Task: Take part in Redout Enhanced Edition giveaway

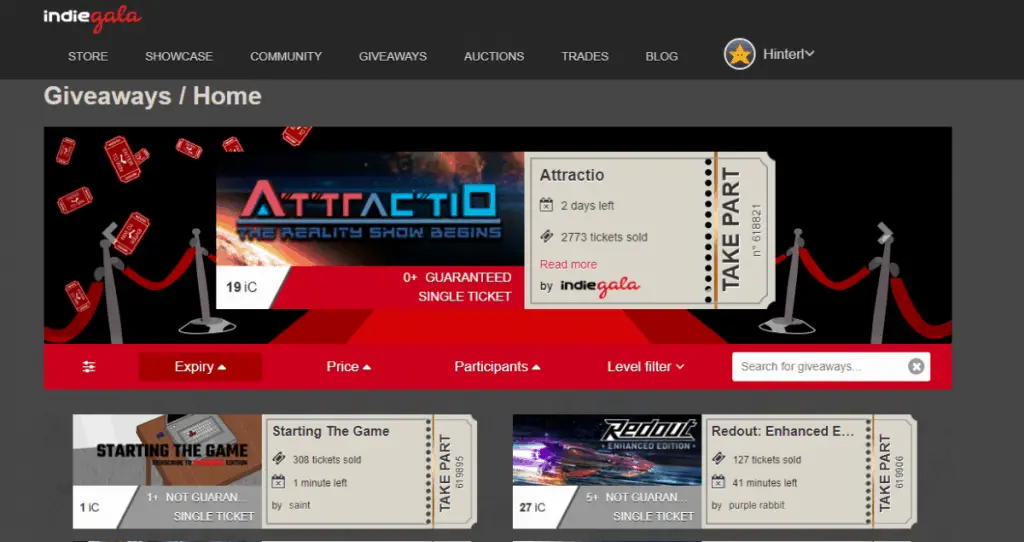Action: pyautogui.click(x=885, y=473)
